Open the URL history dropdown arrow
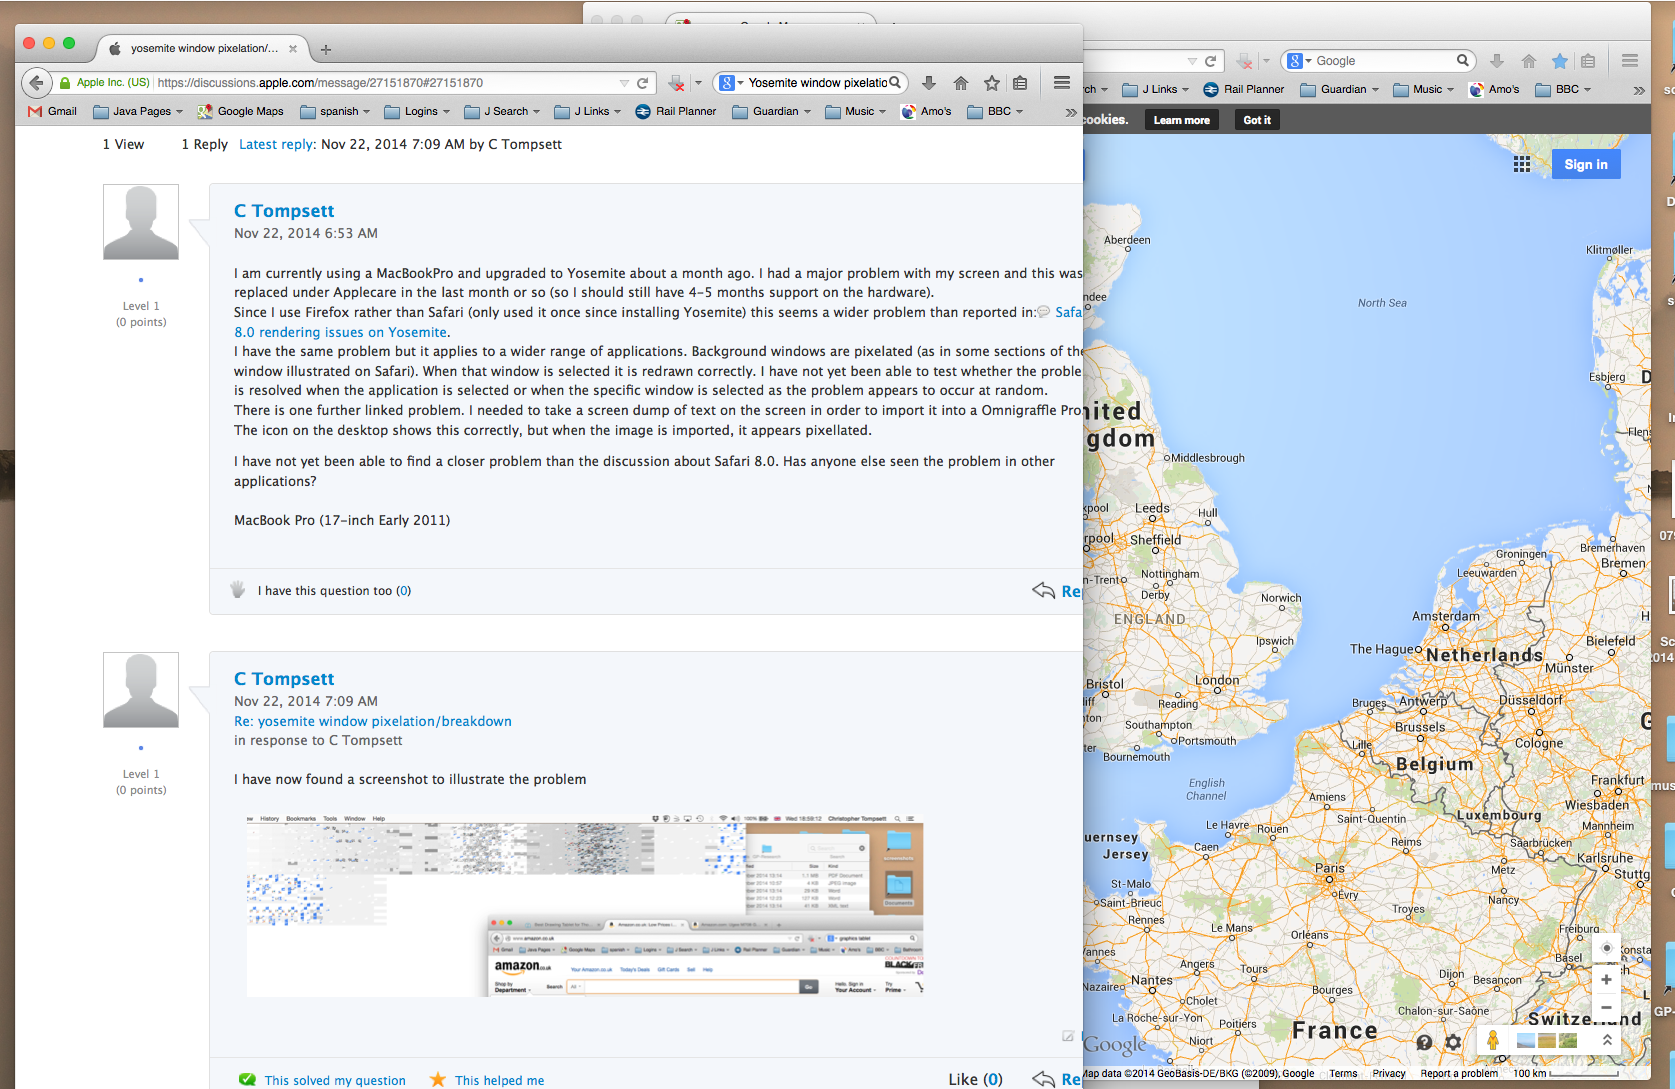The width and height of the screenshot is (1675, 1089). tap(624, 83)
